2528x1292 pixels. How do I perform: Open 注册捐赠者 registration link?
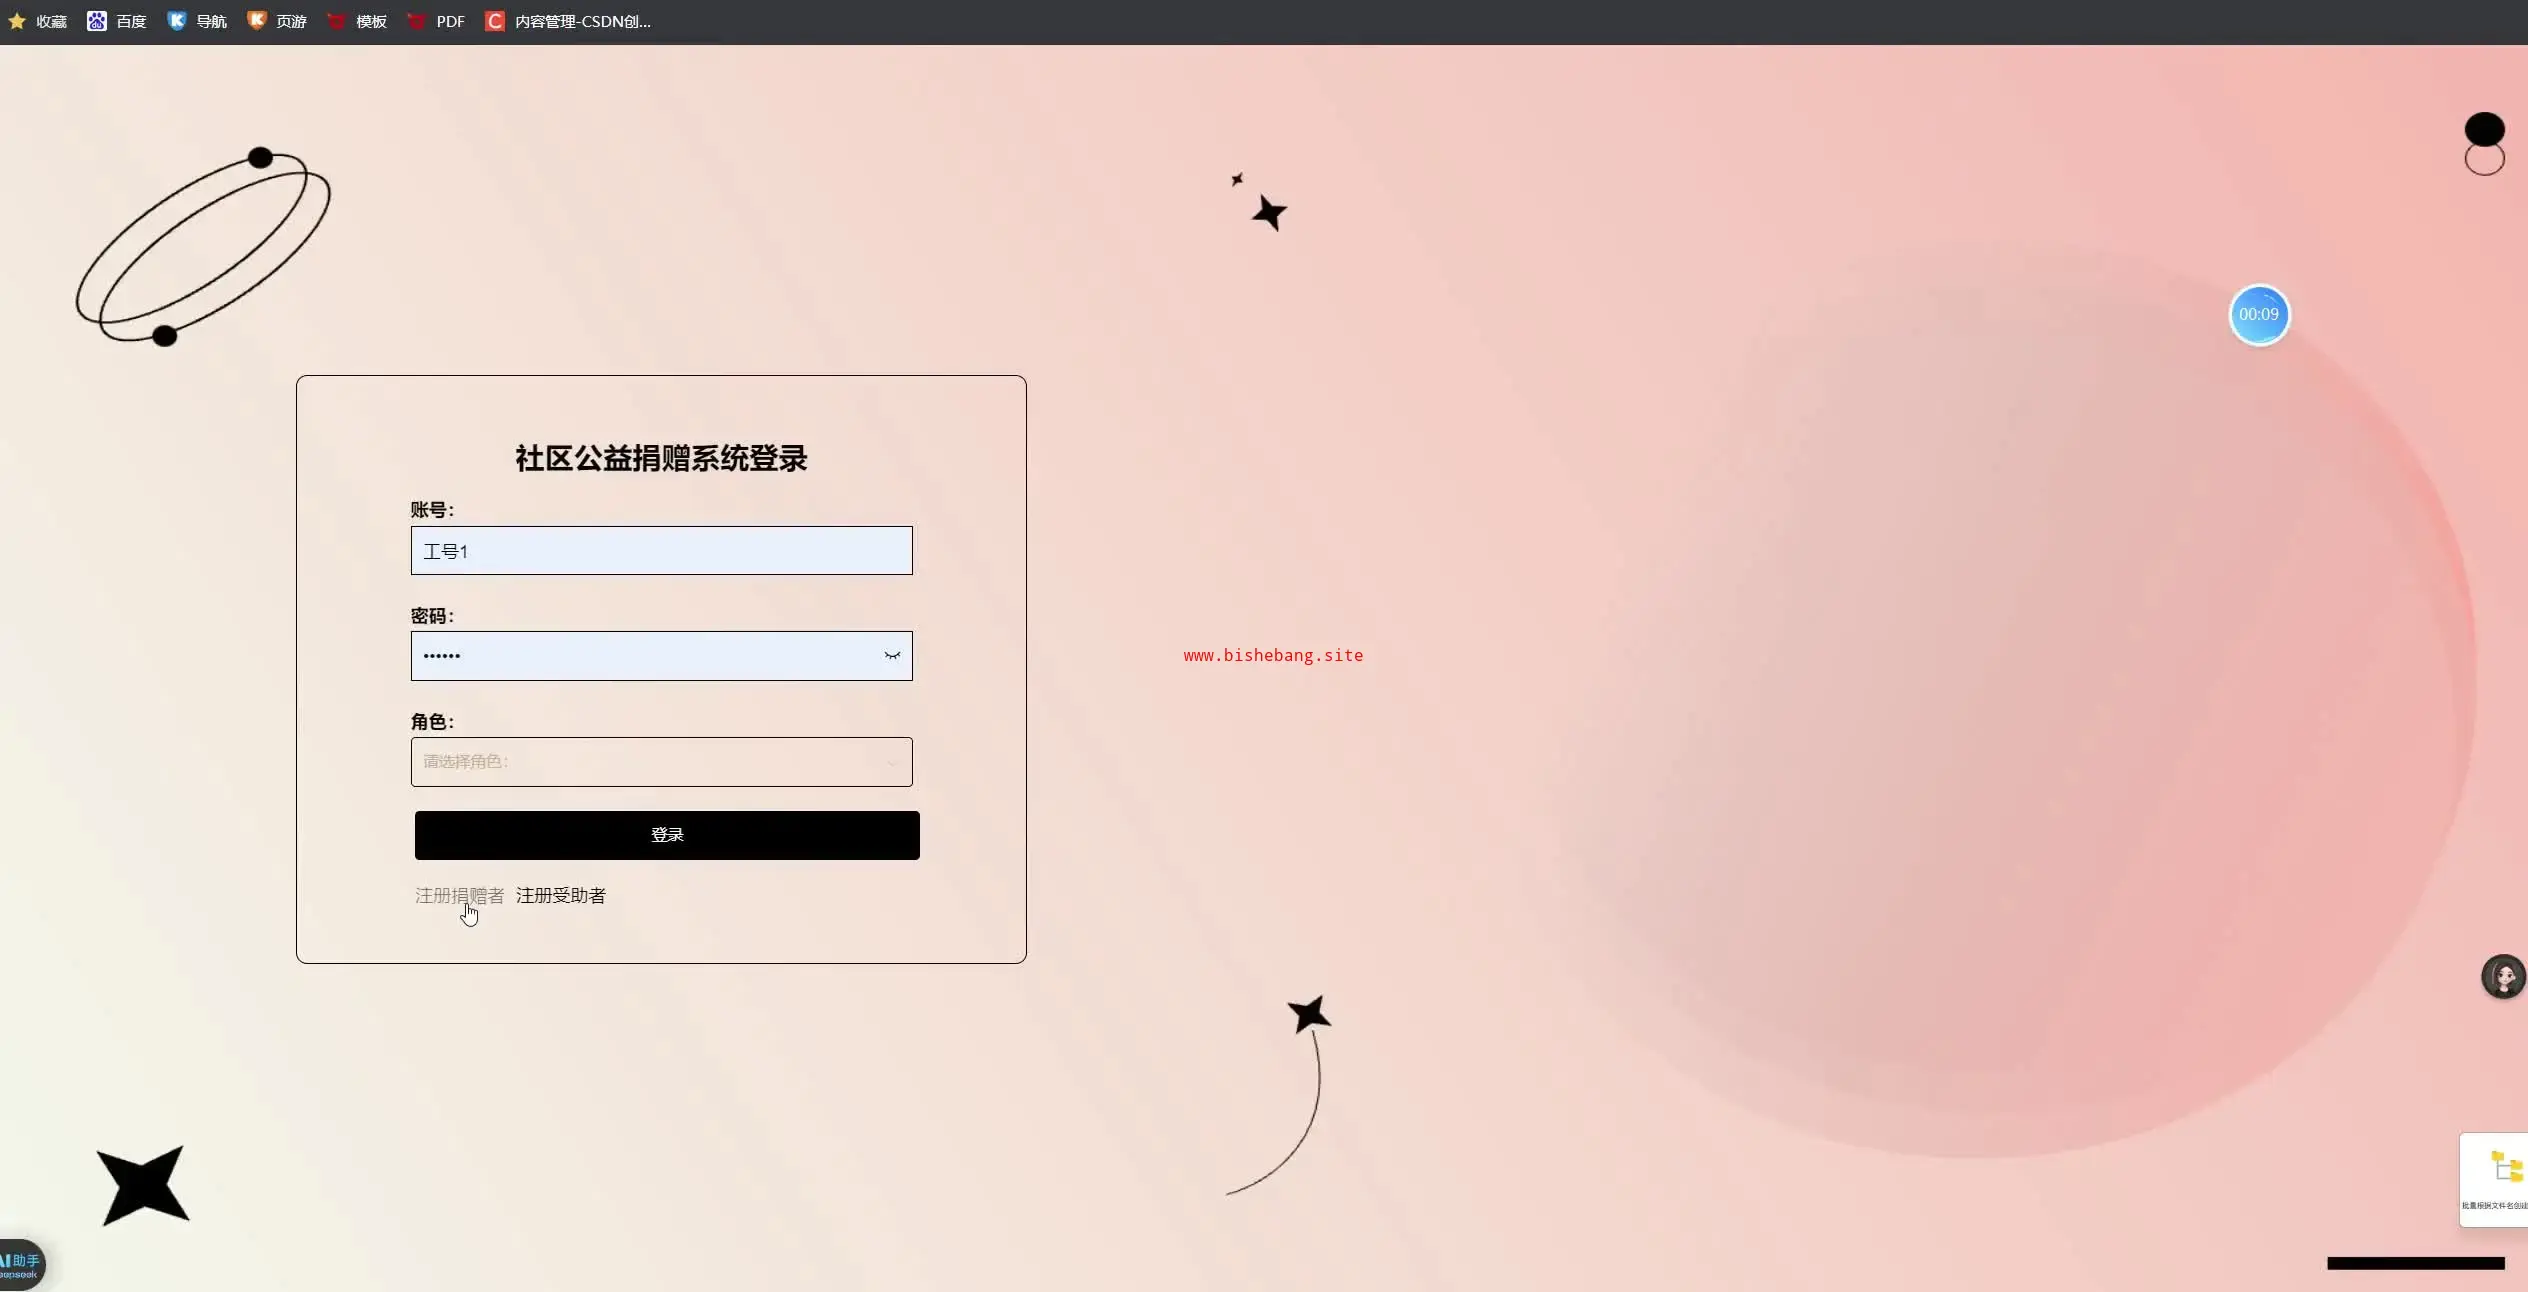(459, 895)
